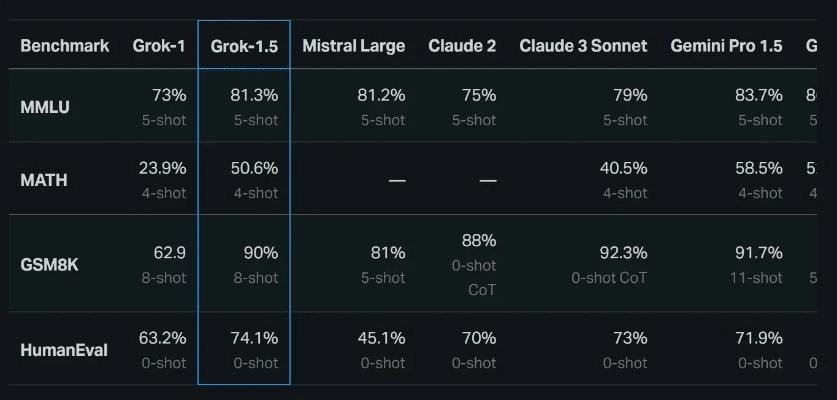Viewport: 837px width, 400px height.
Task: Select the Grok-1 column header
Action: 159,46
